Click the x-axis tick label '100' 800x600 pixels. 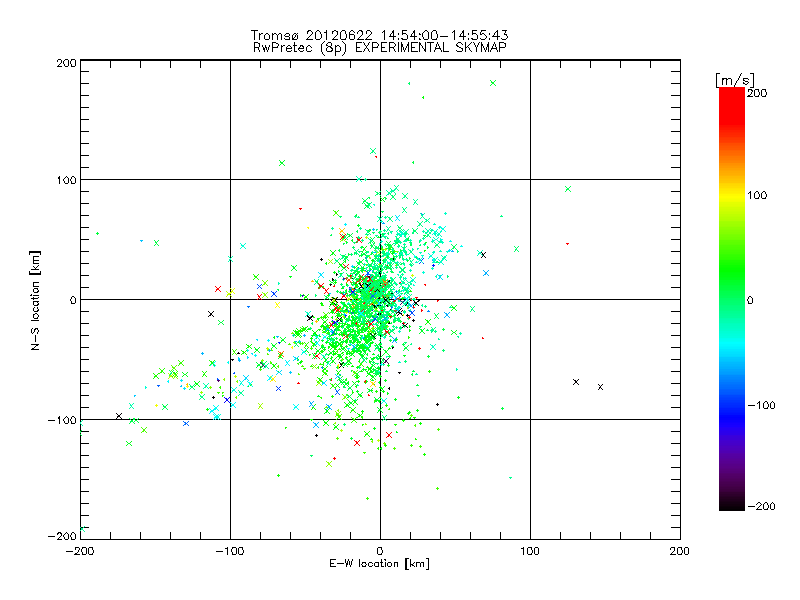tap(530, 551)
